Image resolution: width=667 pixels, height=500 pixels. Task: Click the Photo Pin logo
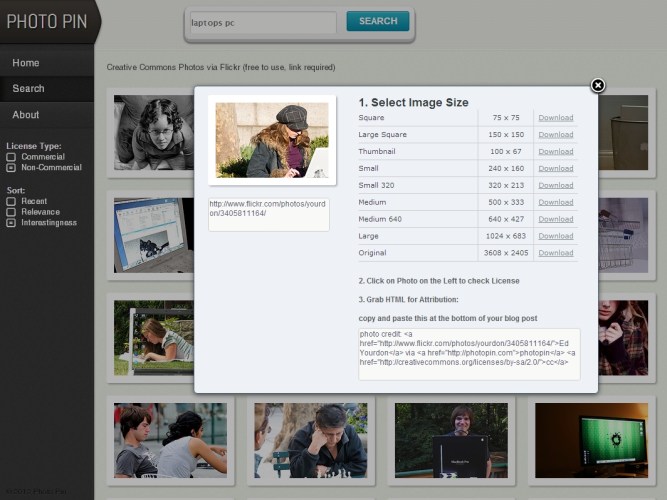(47, 21)
